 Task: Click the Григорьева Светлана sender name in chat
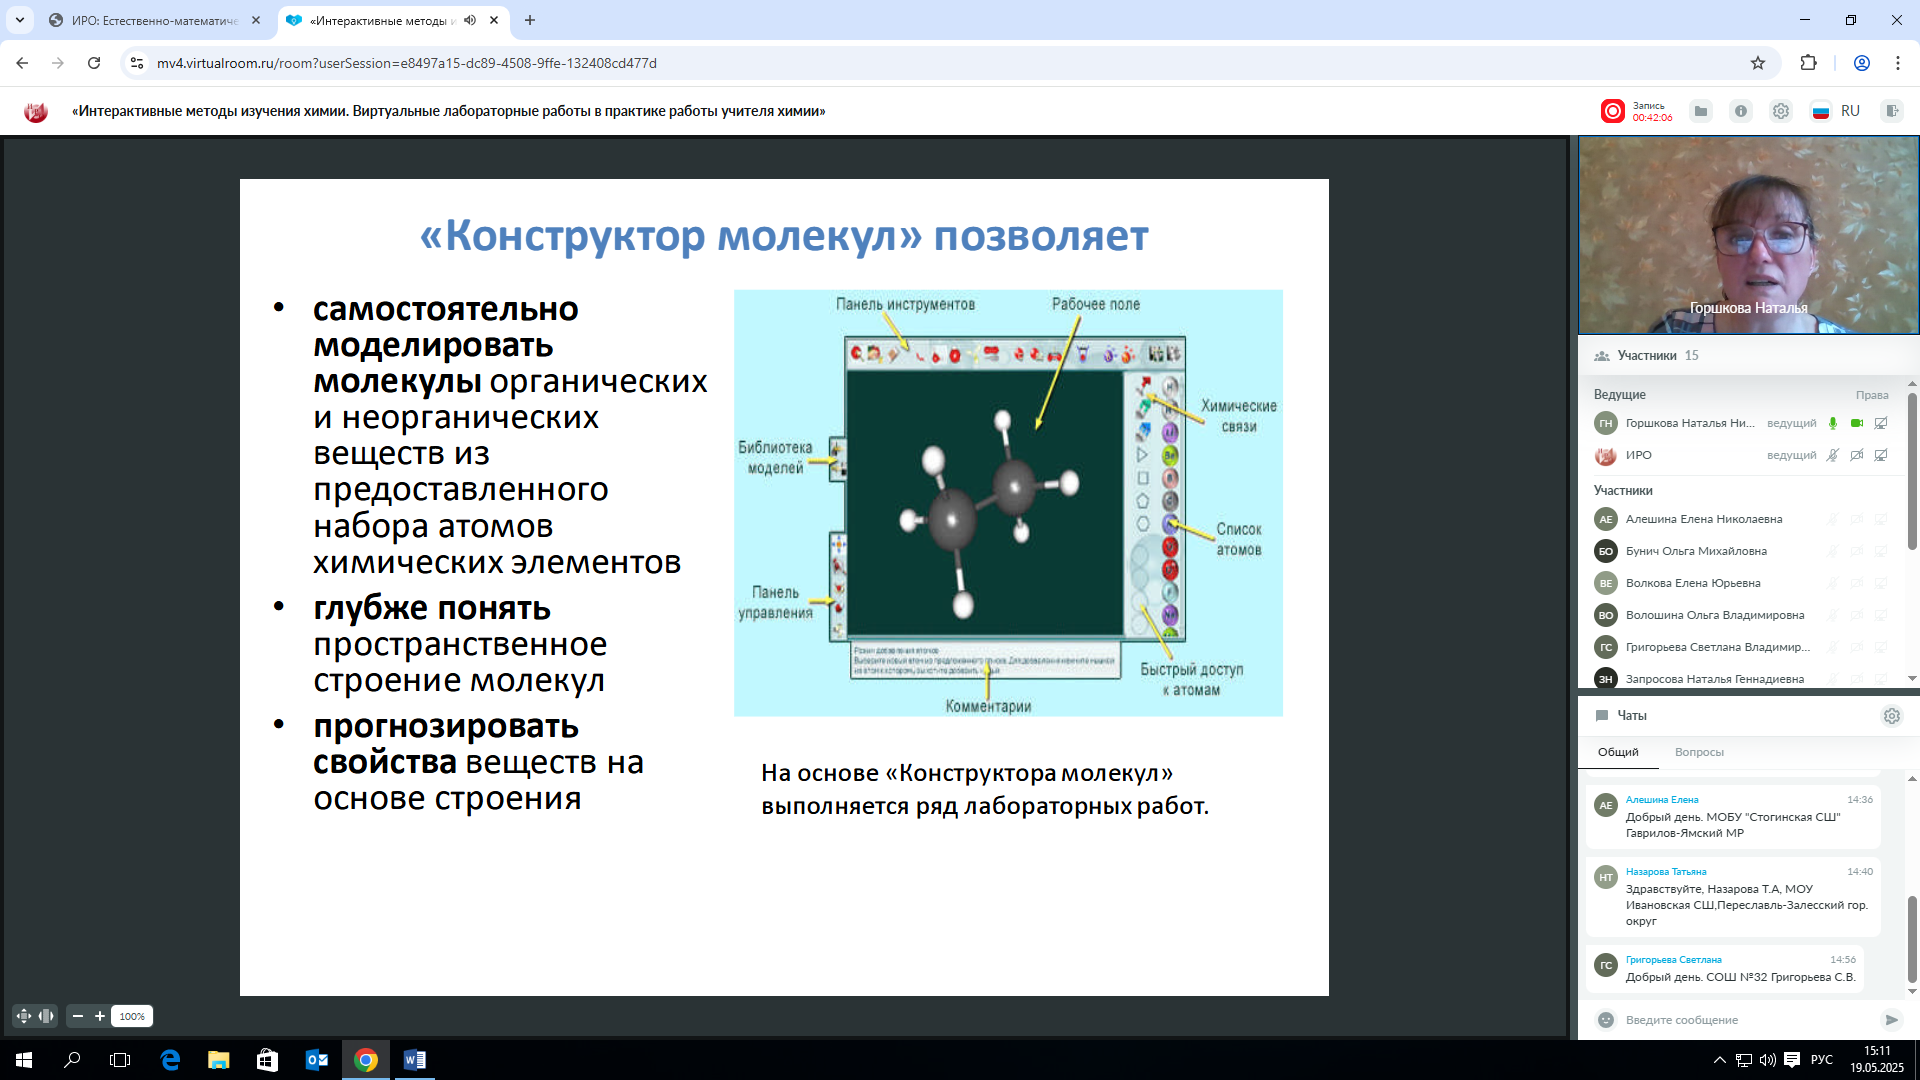(1673, 960)
